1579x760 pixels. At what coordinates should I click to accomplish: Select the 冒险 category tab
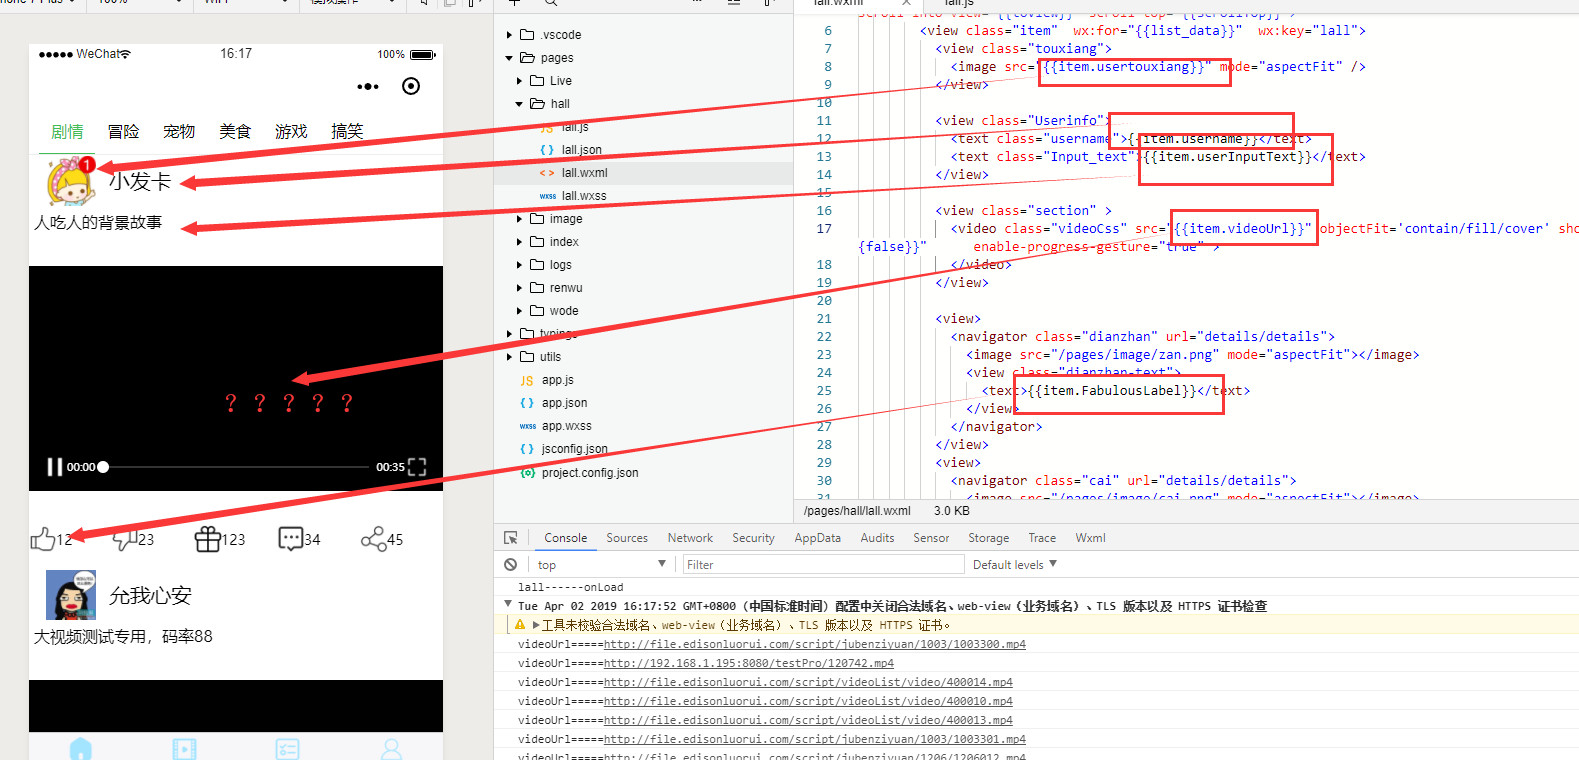tap(123, 132)
